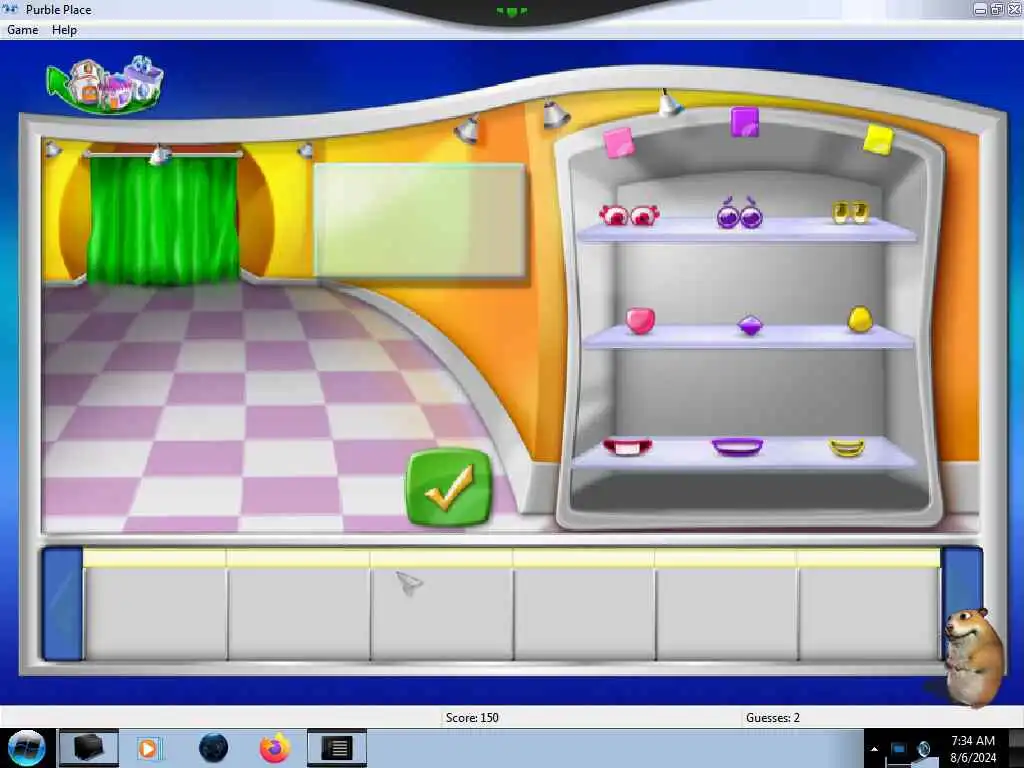This screenshot has height=768, width=1024.
Task: Click the purple color note
Action: click(744, 122)
